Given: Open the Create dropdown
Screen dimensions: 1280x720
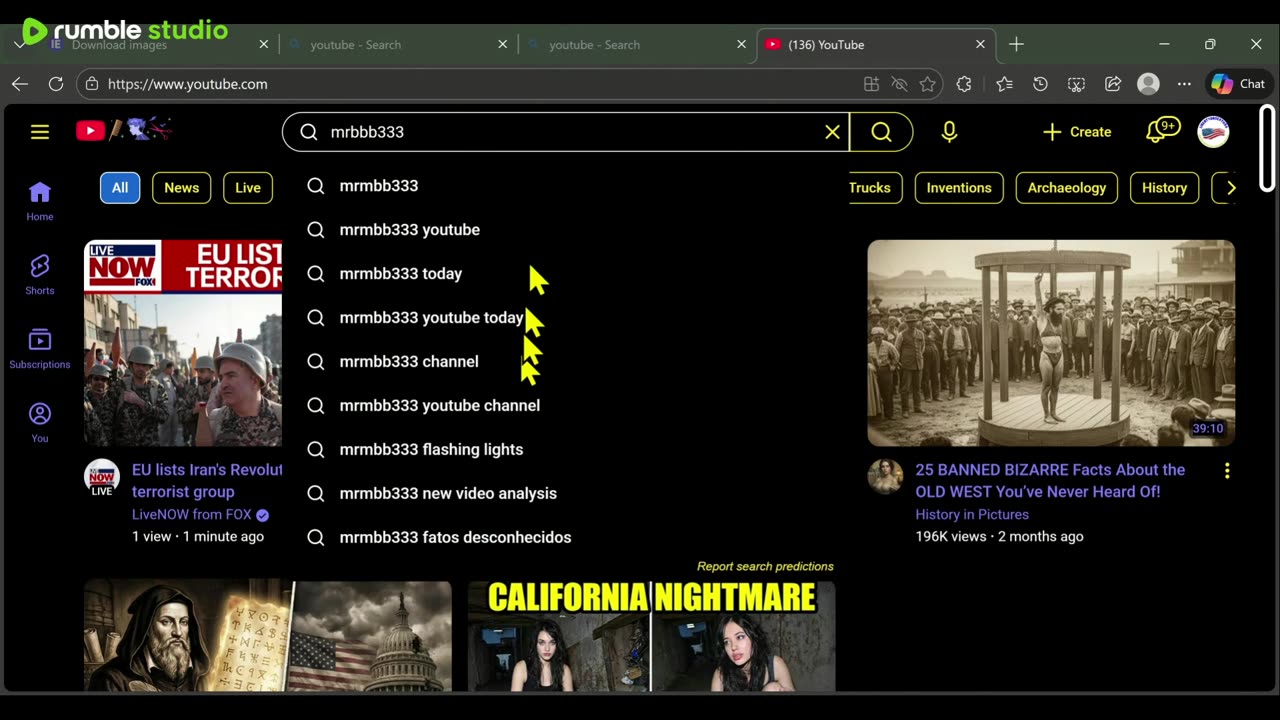Looking at the screenshot, I should pos(1077,132).
